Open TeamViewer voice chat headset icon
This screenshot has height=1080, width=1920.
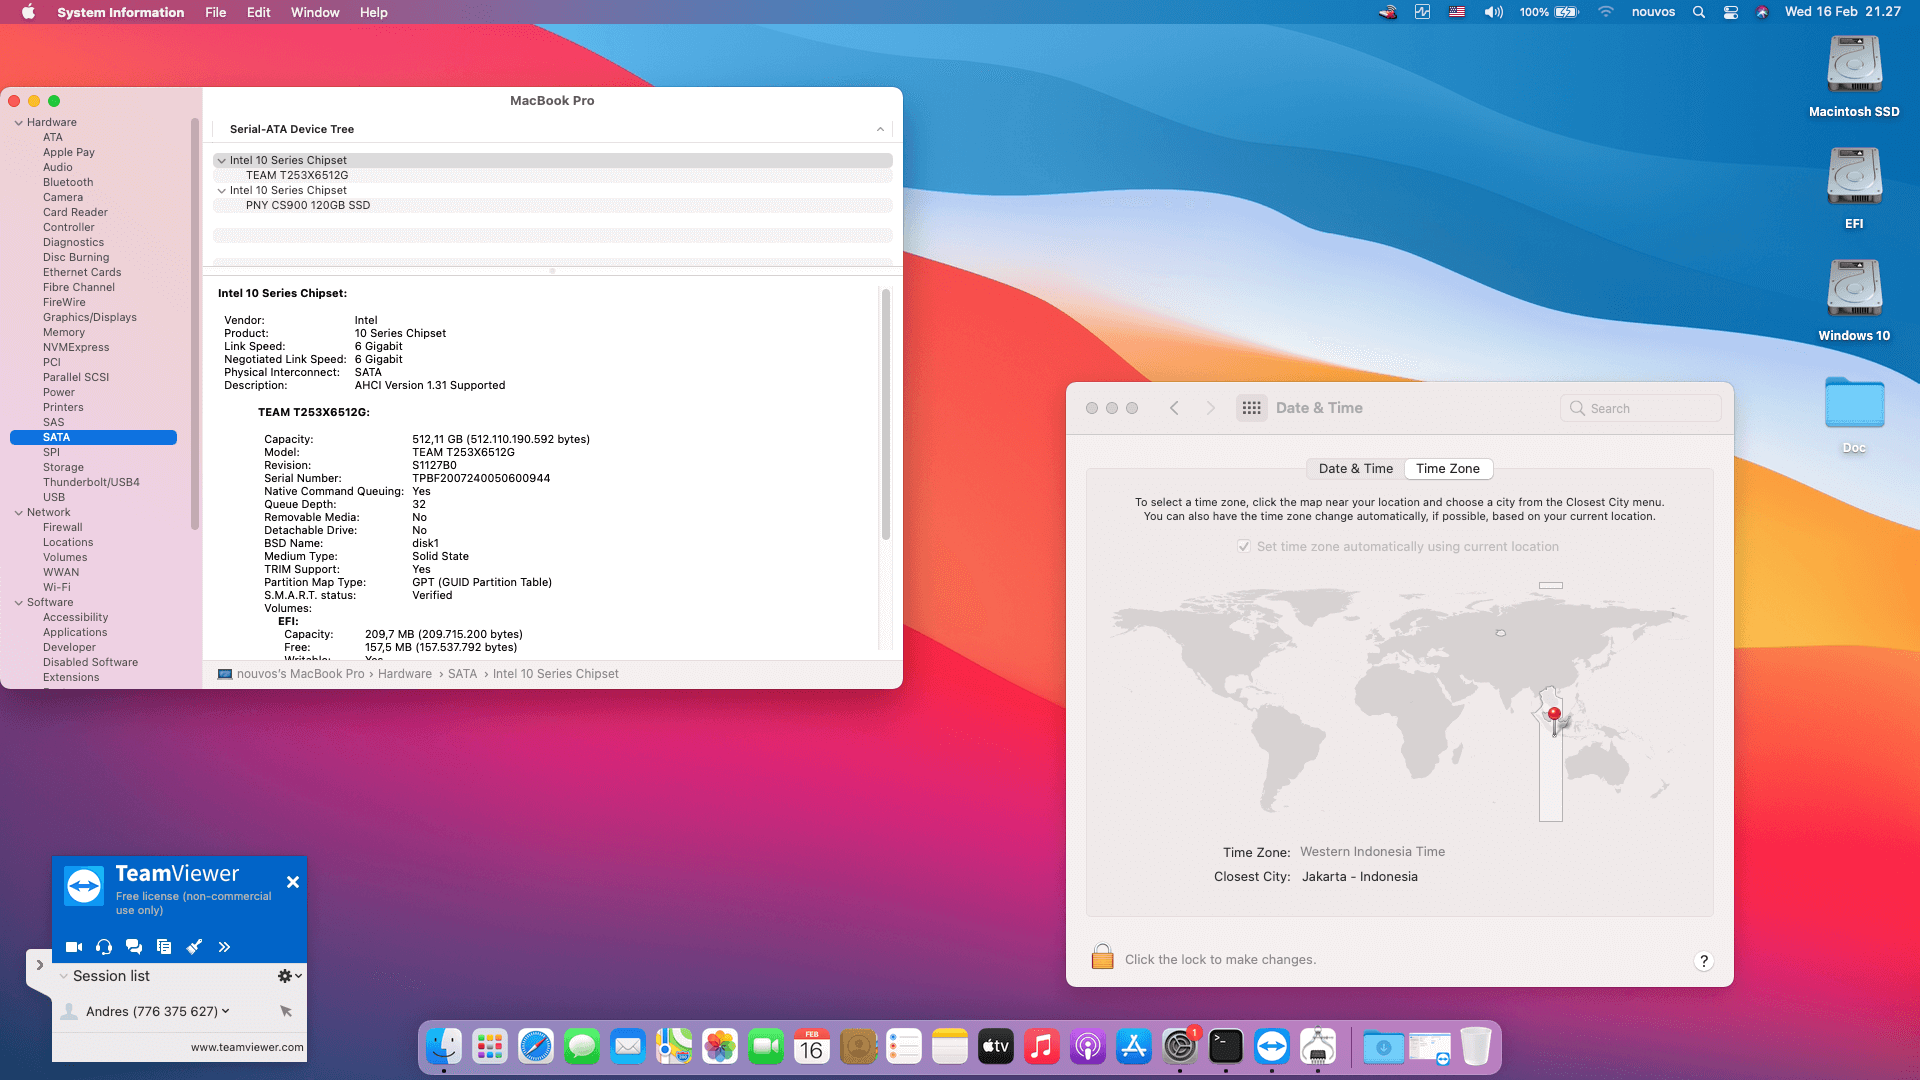click(x=104, y=946)
